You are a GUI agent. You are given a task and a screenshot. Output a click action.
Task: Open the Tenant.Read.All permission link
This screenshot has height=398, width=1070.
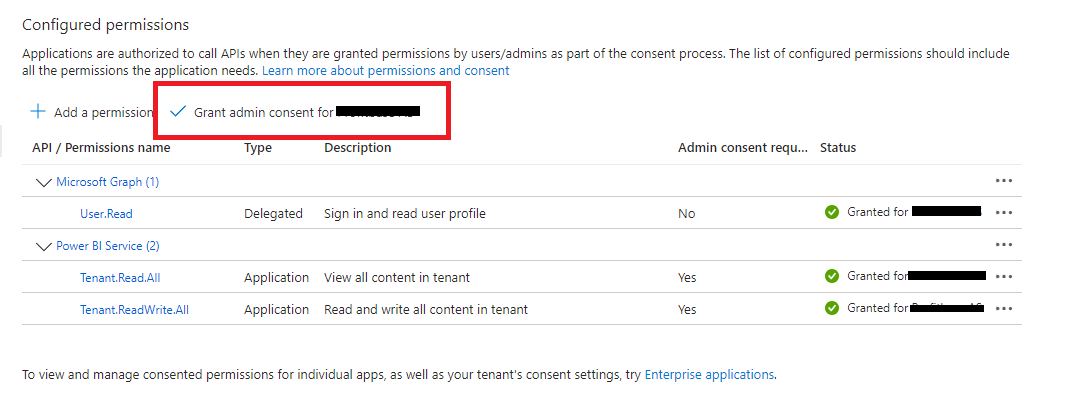coord(120,278)
